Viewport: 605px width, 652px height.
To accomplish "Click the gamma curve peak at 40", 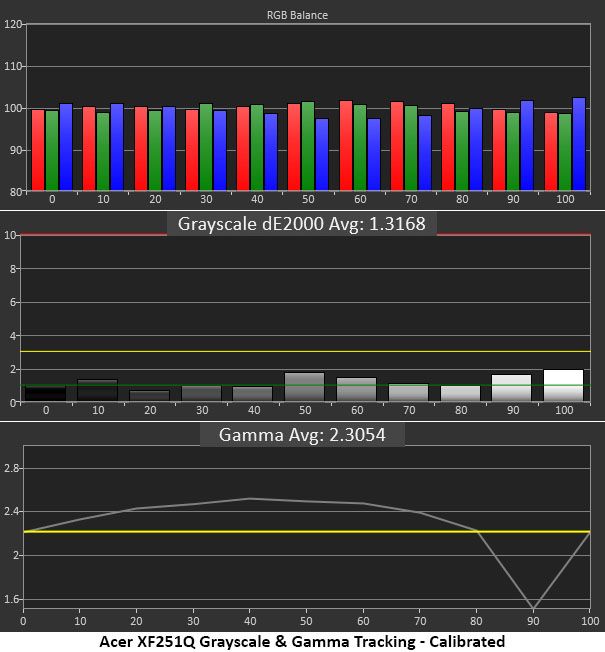I will pyautogui.click(x=249, y=498).
